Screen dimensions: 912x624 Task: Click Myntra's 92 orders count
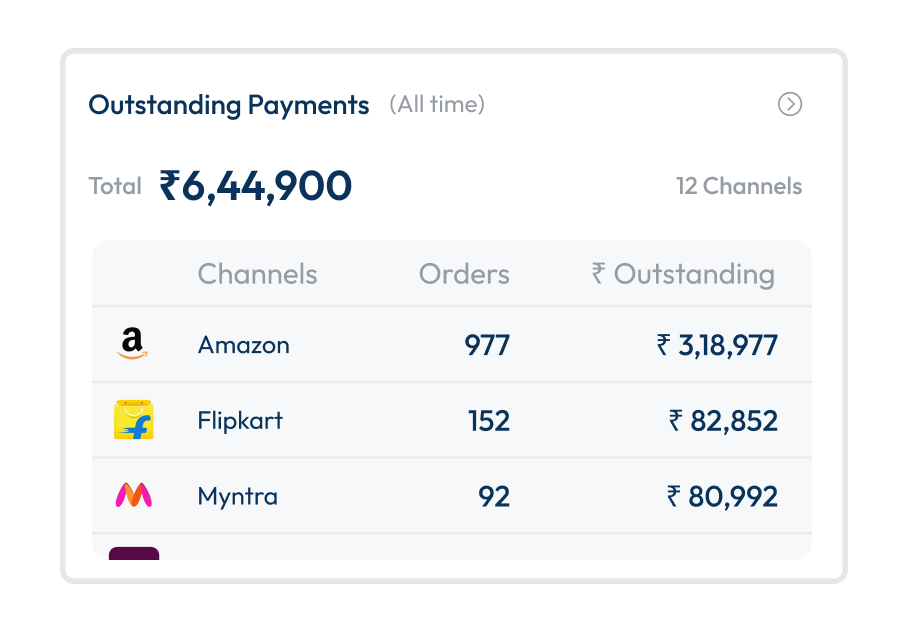tap(494, 496)
